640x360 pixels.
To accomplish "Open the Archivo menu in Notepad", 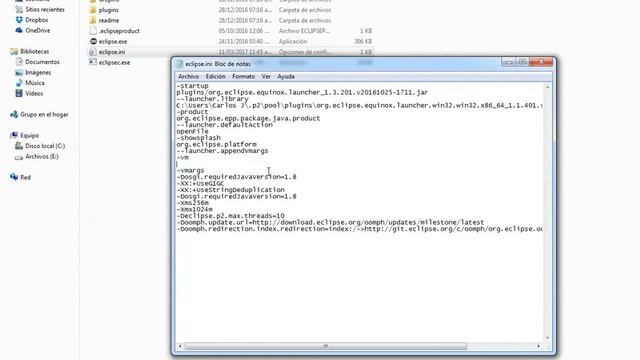I will 188,76.
